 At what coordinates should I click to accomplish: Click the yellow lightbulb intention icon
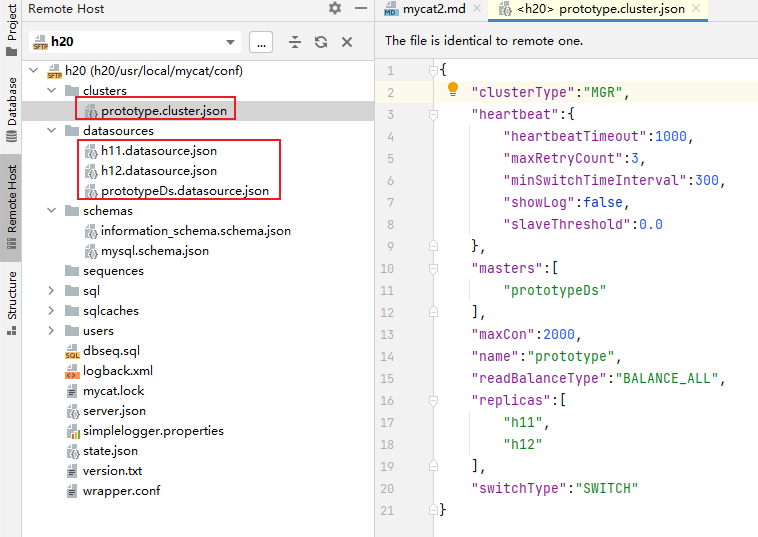[453, 89]
